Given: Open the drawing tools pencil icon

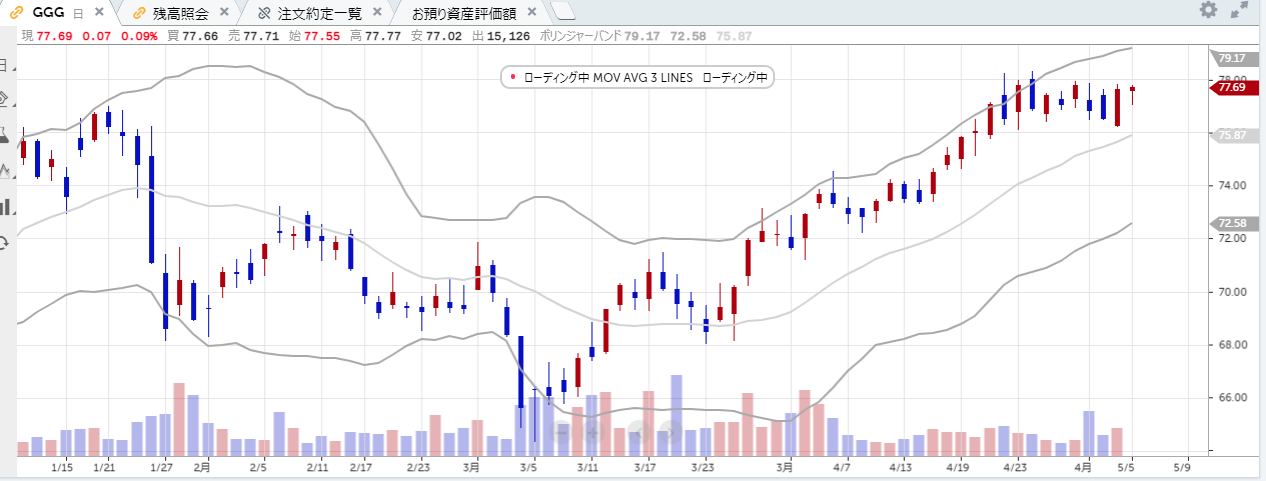Looking at the screenshot, I should click(x=5, y=99).
